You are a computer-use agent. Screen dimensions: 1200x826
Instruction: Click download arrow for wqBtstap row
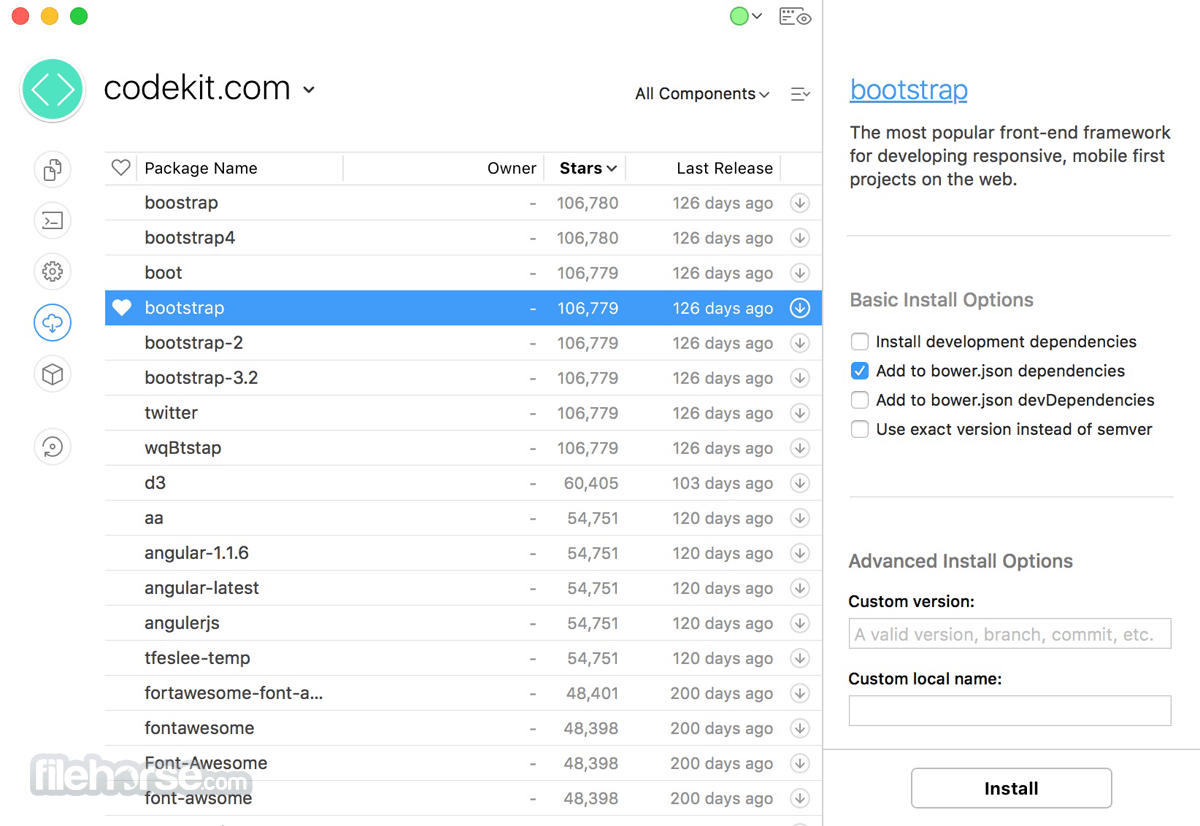pos(800,448)
